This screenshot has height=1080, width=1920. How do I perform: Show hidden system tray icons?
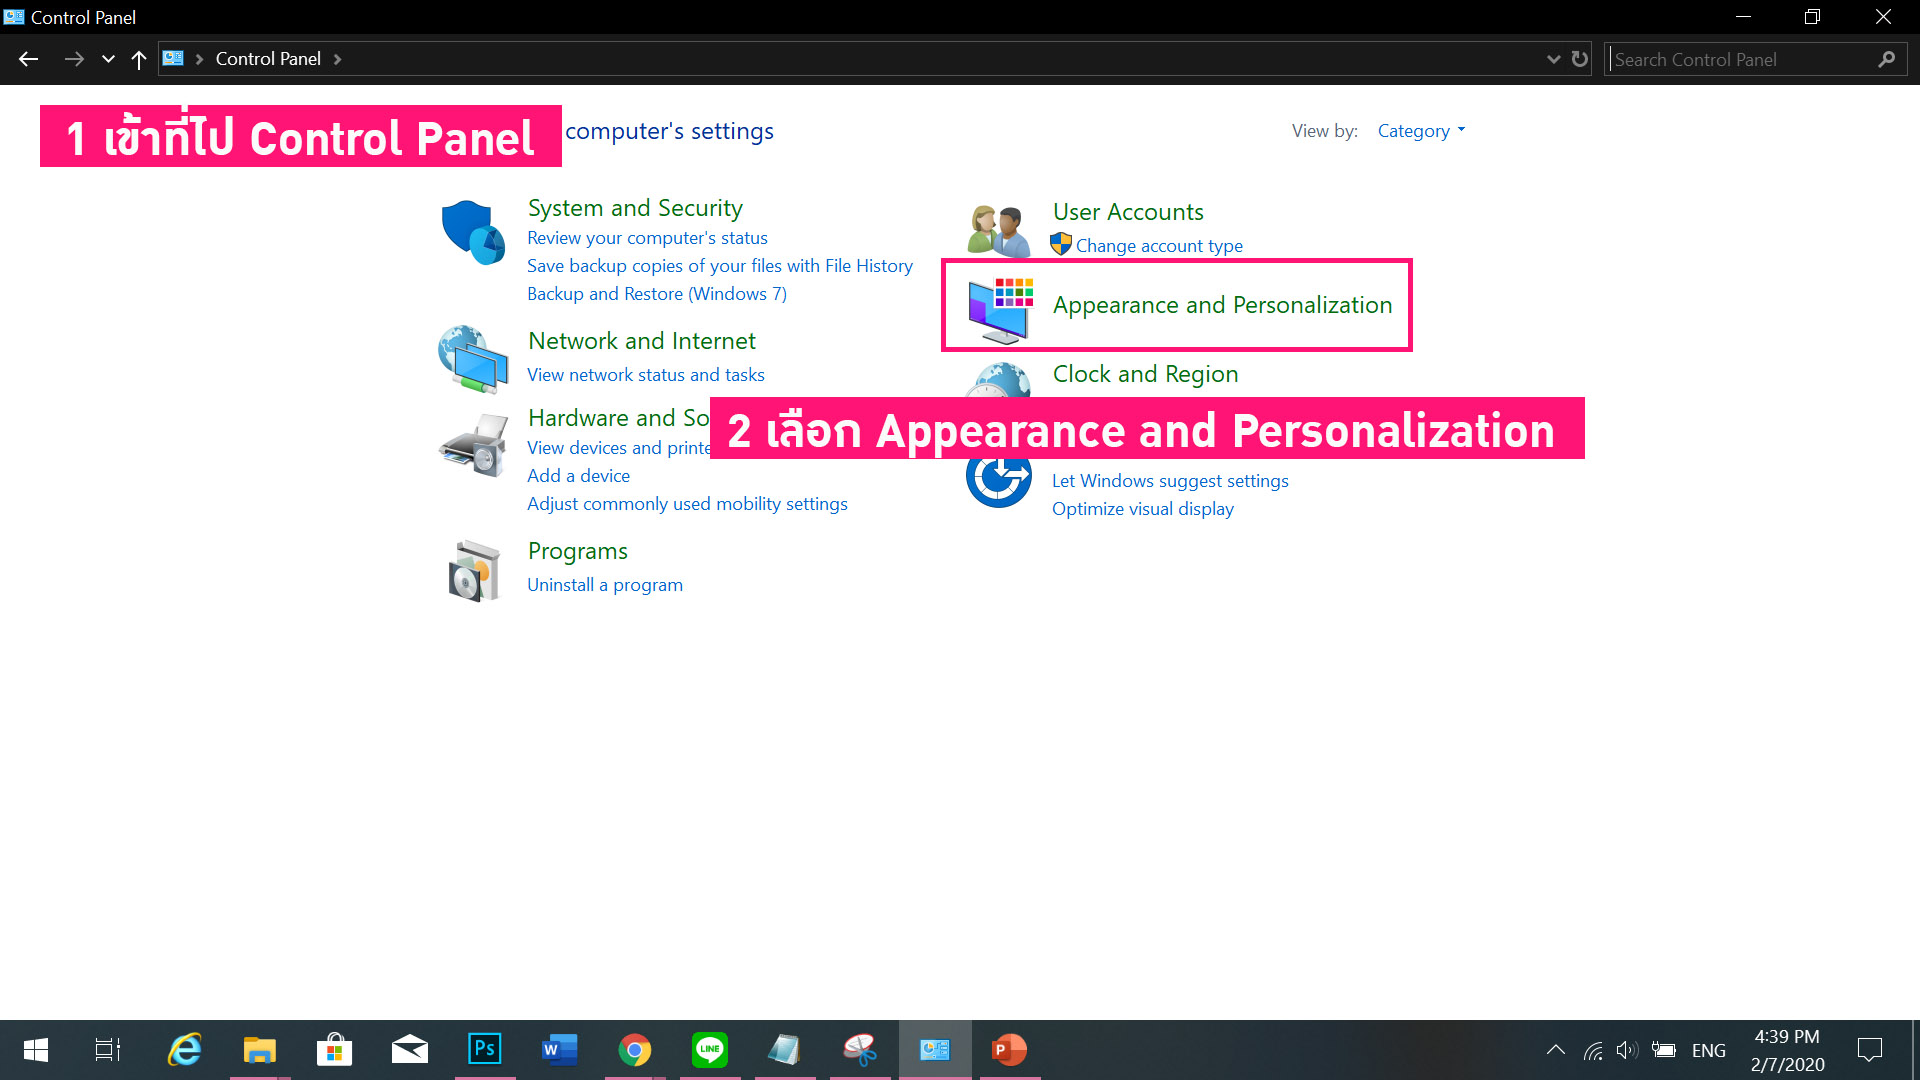(x=1555, y=1050)
